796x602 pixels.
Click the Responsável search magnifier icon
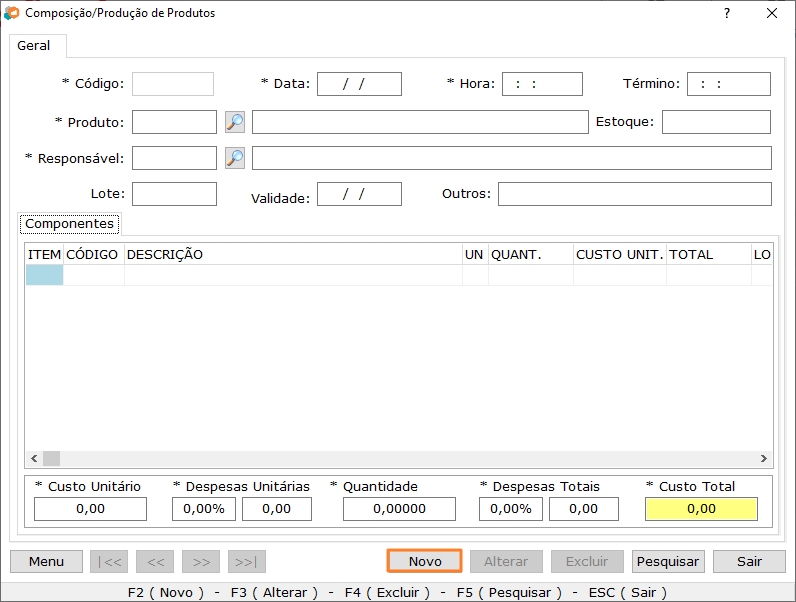point(235,158)
